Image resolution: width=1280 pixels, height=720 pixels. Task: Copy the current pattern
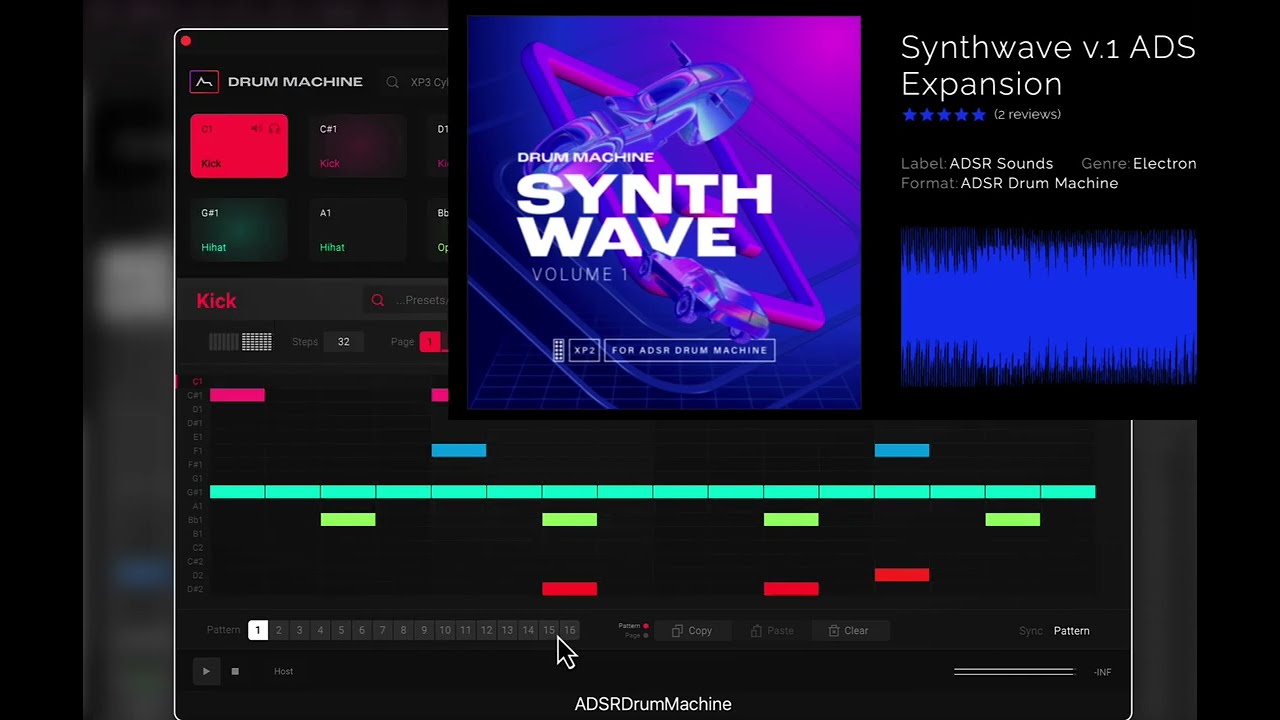pos(693,631)
